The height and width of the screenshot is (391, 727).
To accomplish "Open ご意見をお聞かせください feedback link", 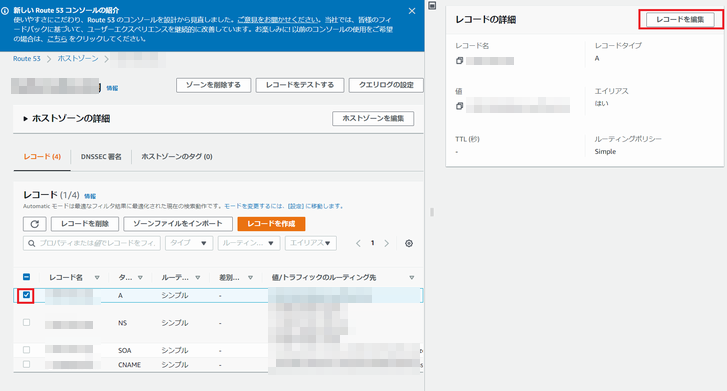I will 278,20.
